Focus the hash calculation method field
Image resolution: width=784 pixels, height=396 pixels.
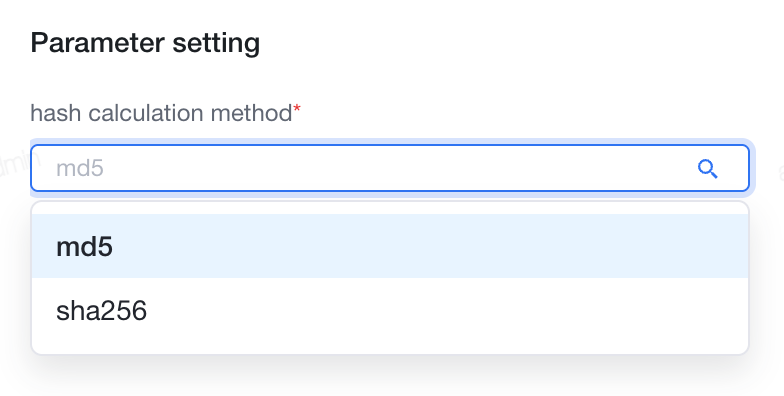pos(390,168)
